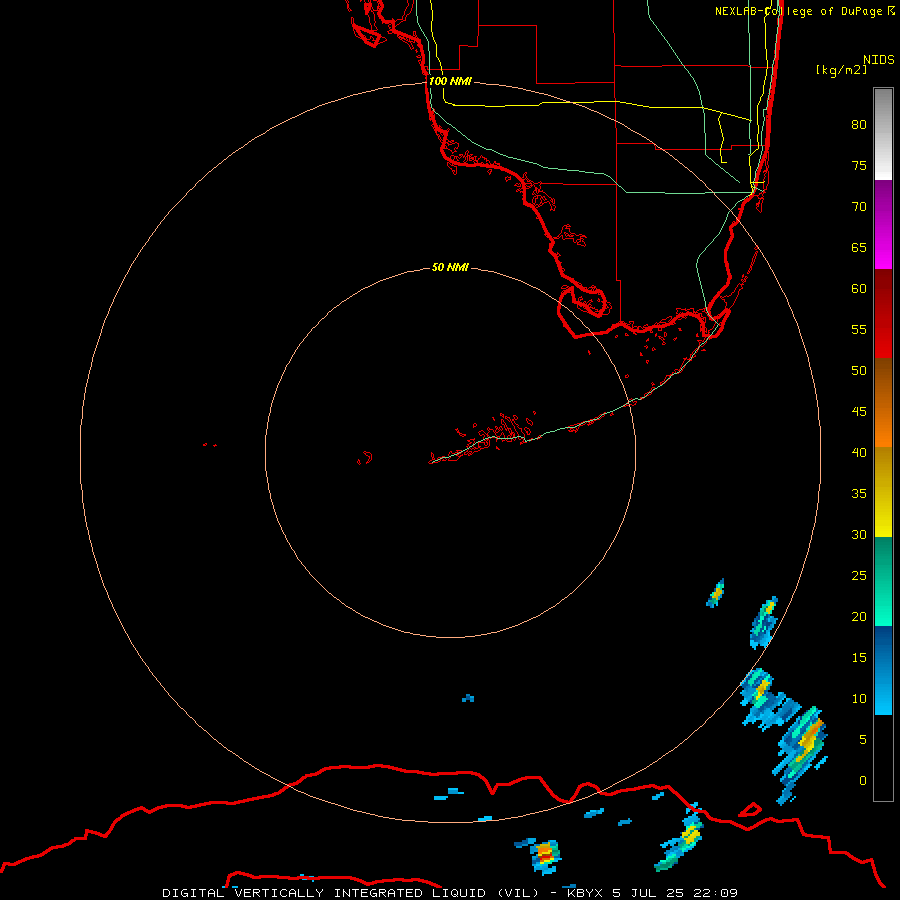Image resolution: width=900 pixels, height=900 pixels.
Task: Click the scale value 15
Action: (859, 658)
